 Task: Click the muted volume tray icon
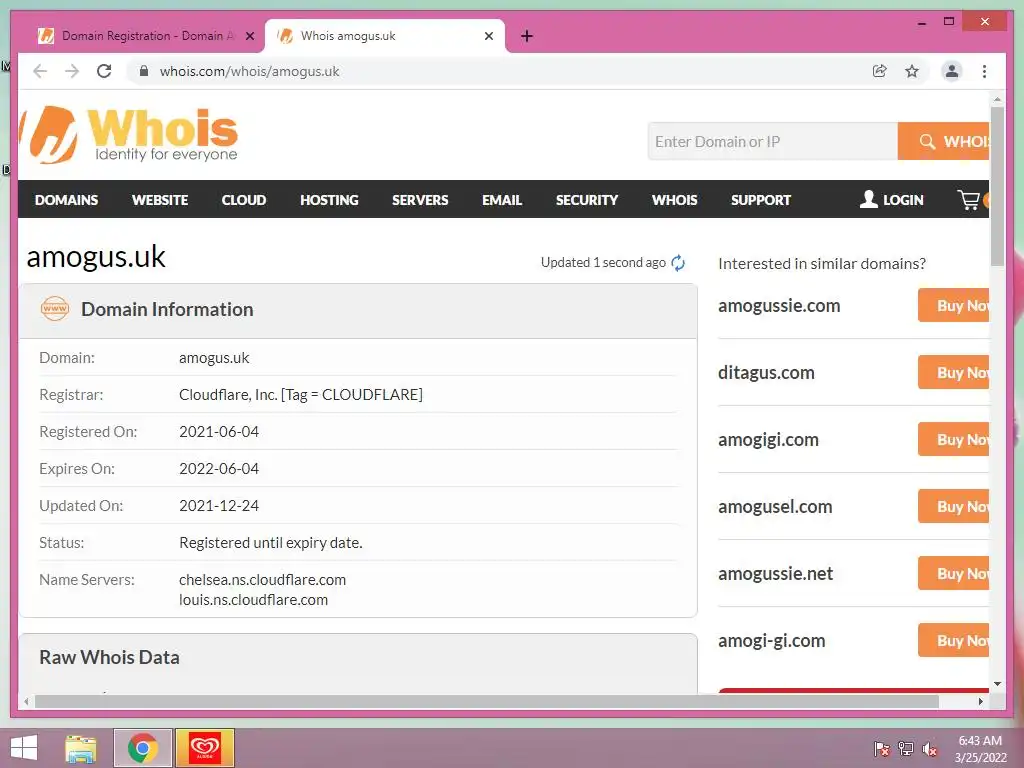930,748
